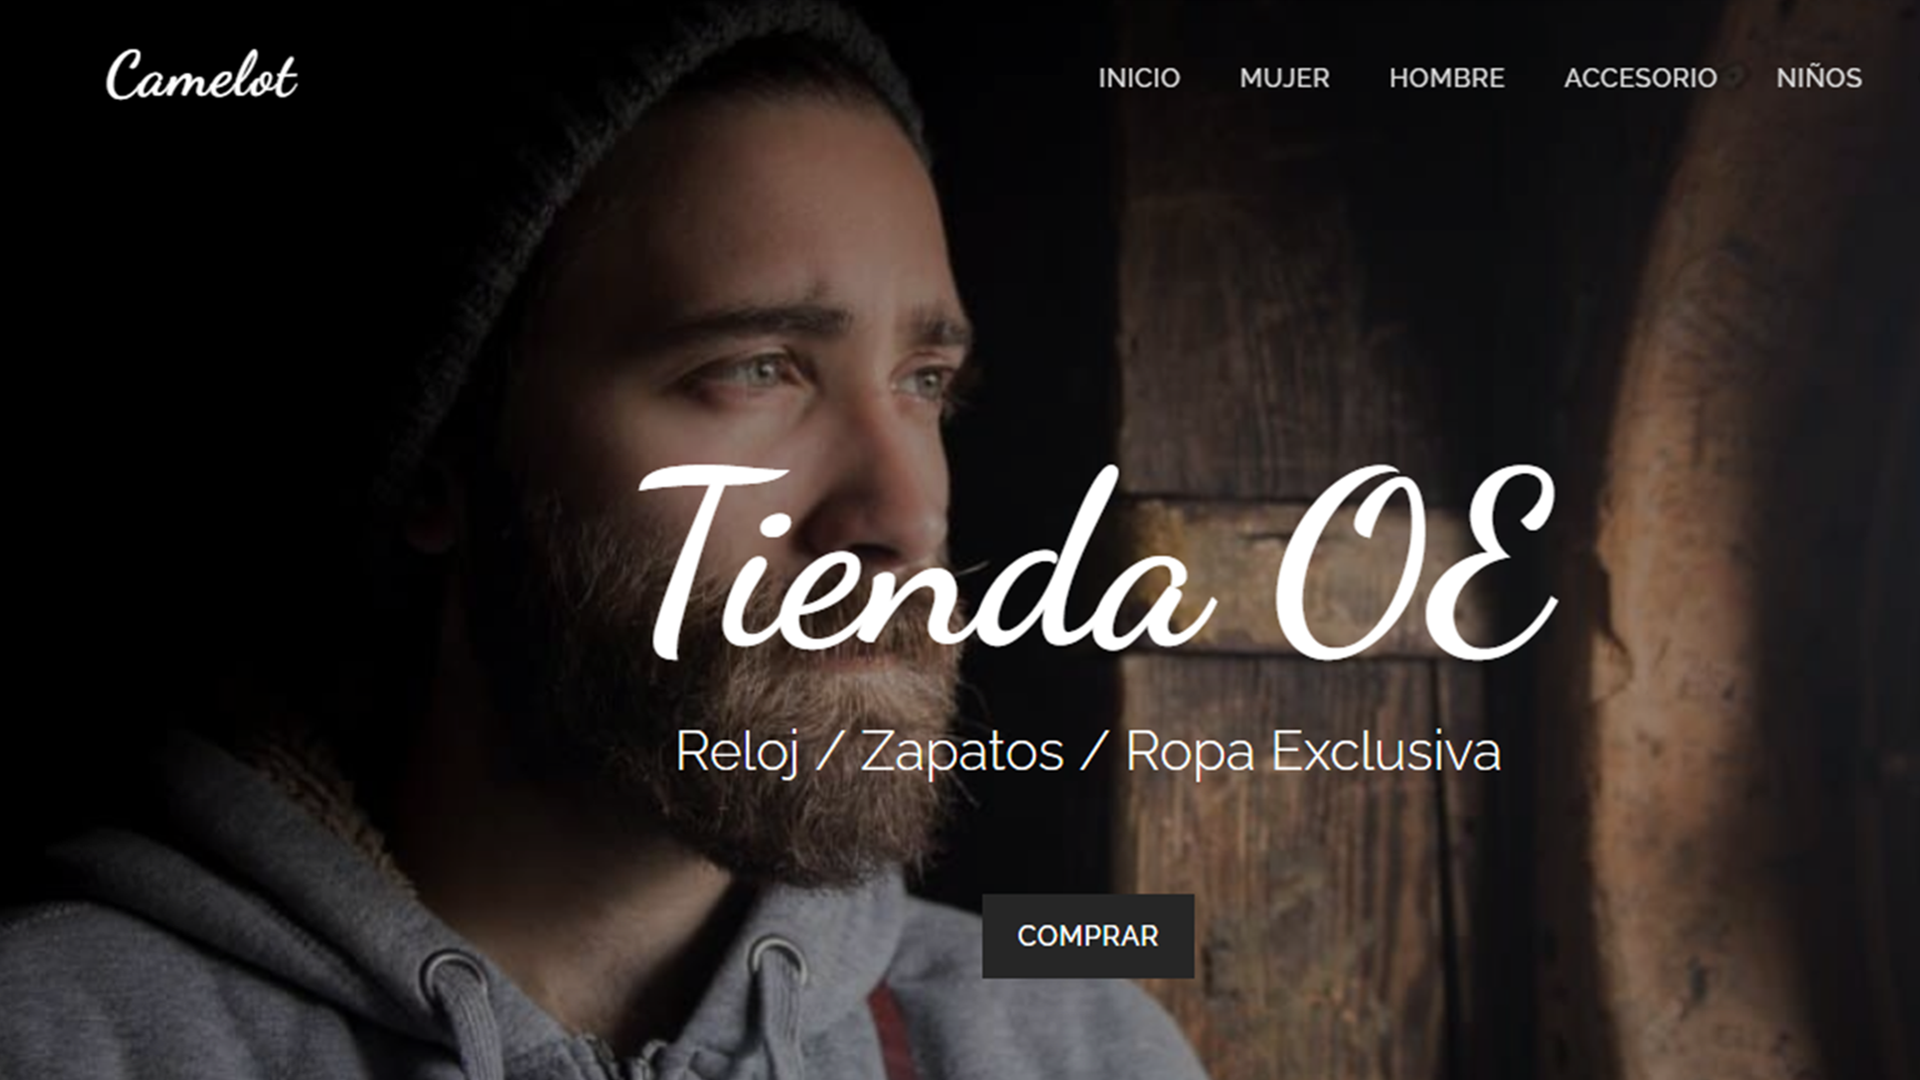Choose the men's HOMBRE nav link
This screenshot has height=1080, width=1920.
(x=1446, y=78)
